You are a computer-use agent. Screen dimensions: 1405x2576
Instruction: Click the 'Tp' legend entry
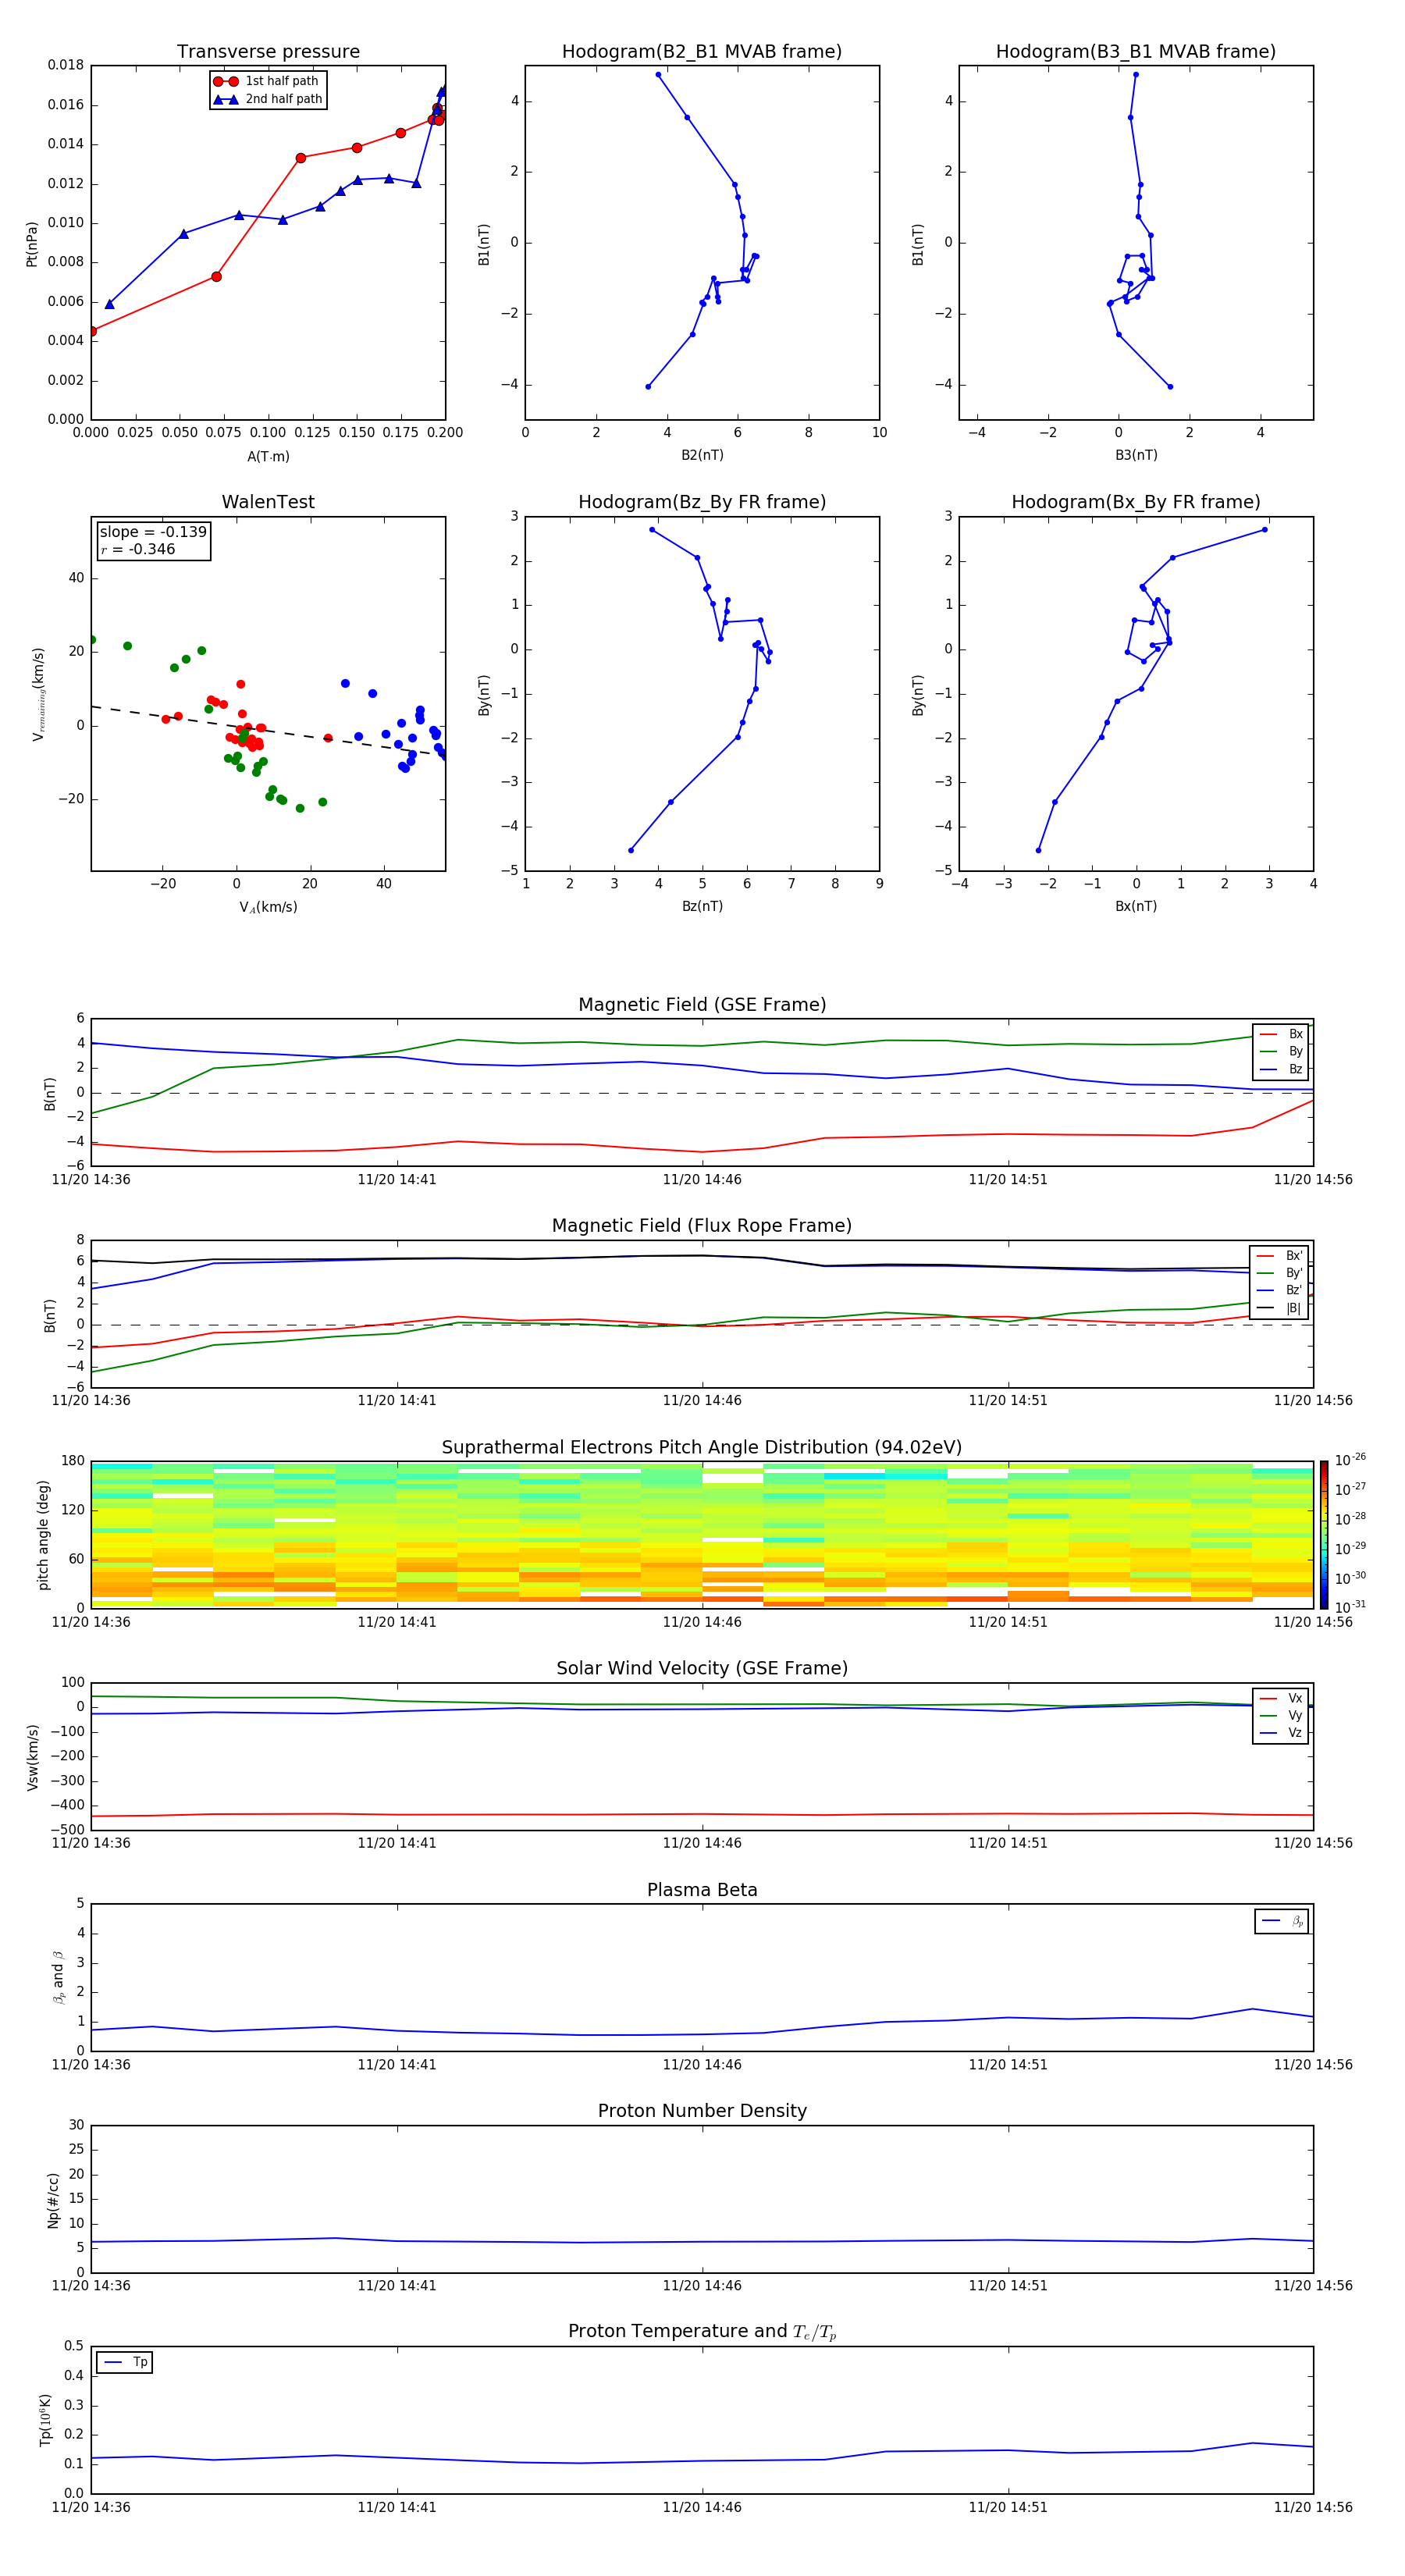point(125,2362)
